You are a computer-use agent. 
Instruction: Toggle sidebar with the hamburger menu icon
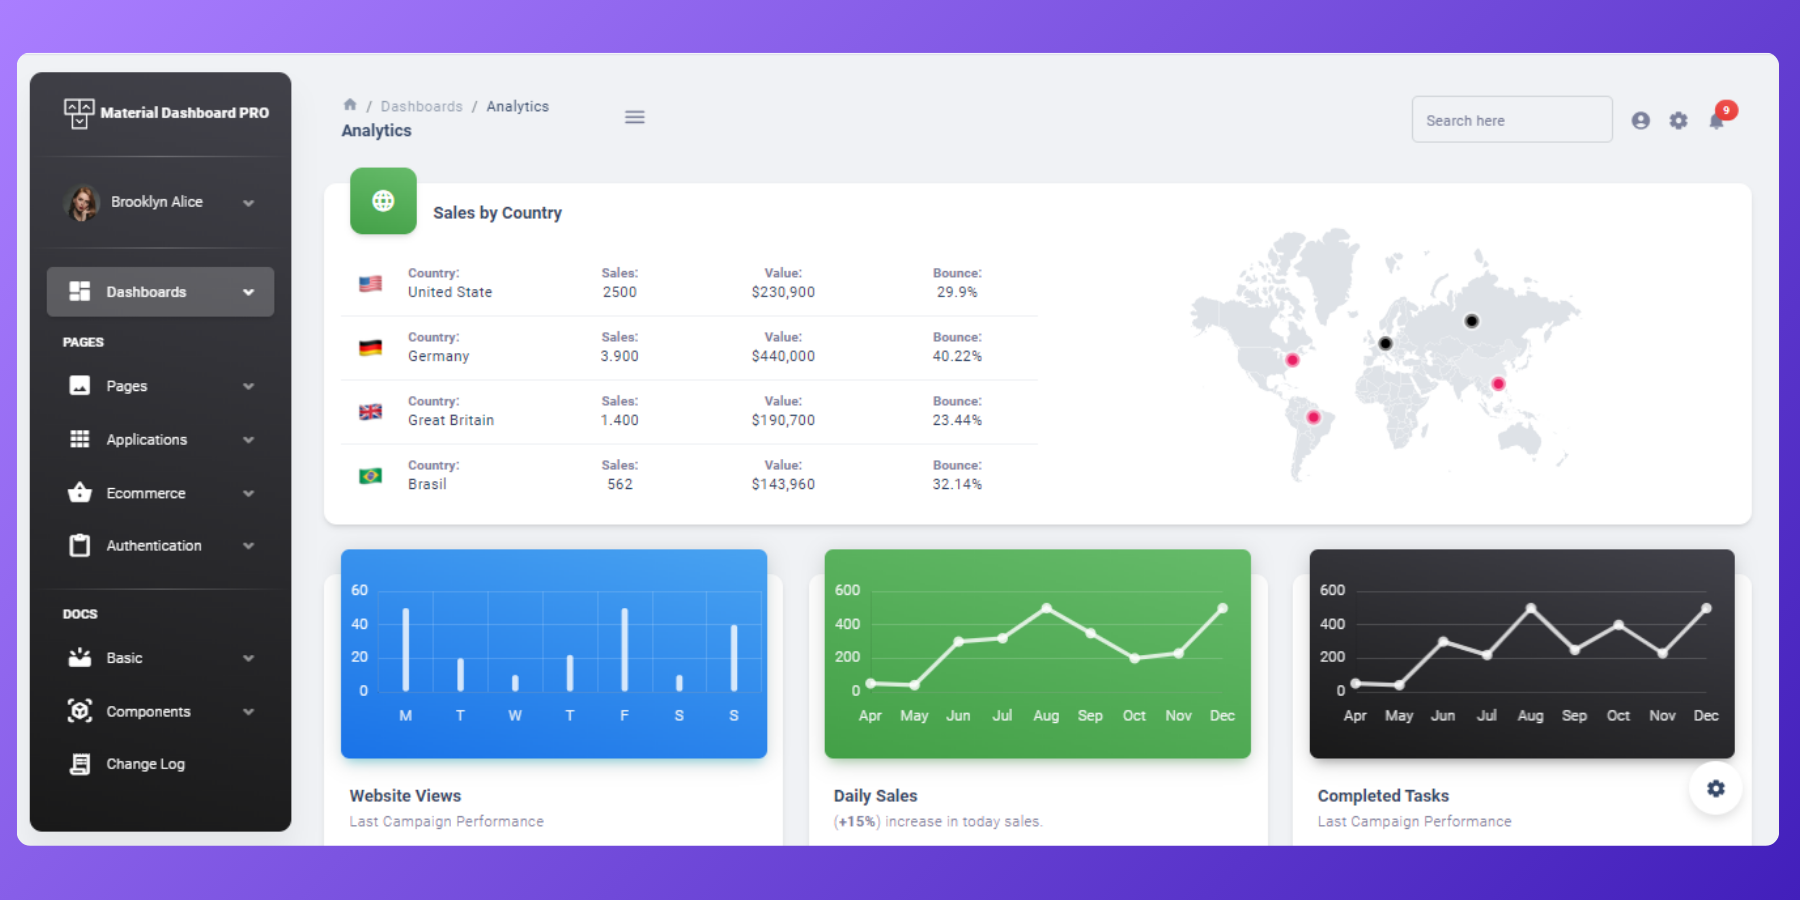tap(635, 117)
